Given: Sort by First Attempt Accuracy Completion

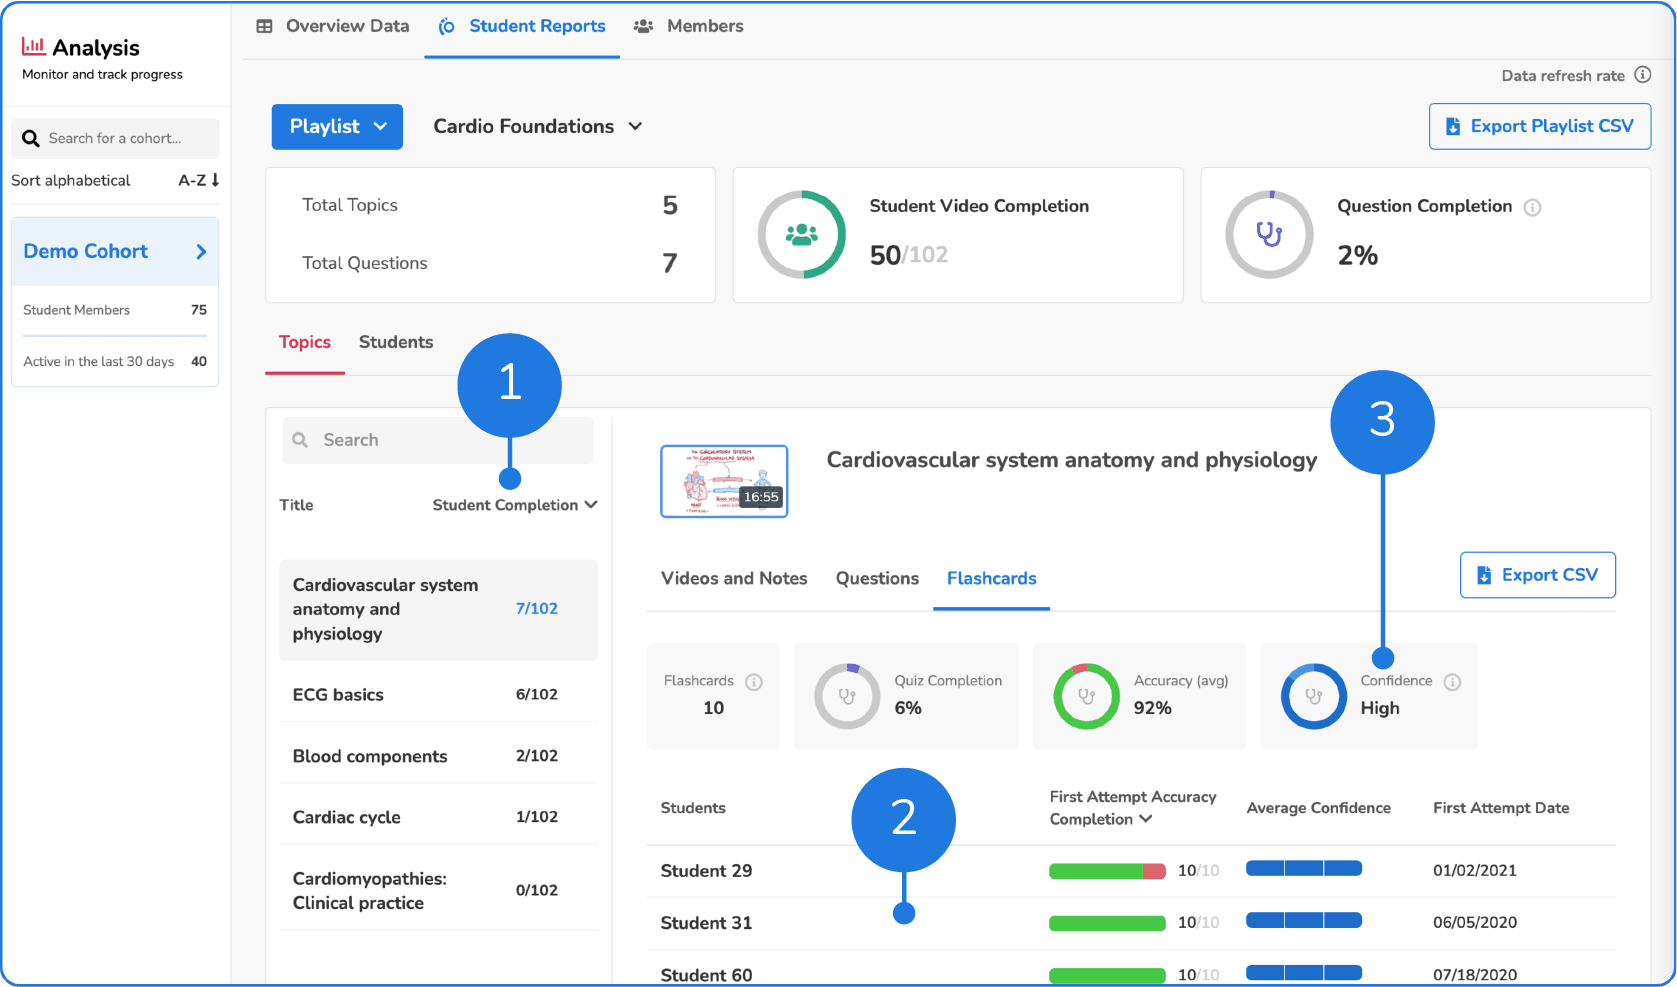Looking at the screenshot, I should point(1132,808).
